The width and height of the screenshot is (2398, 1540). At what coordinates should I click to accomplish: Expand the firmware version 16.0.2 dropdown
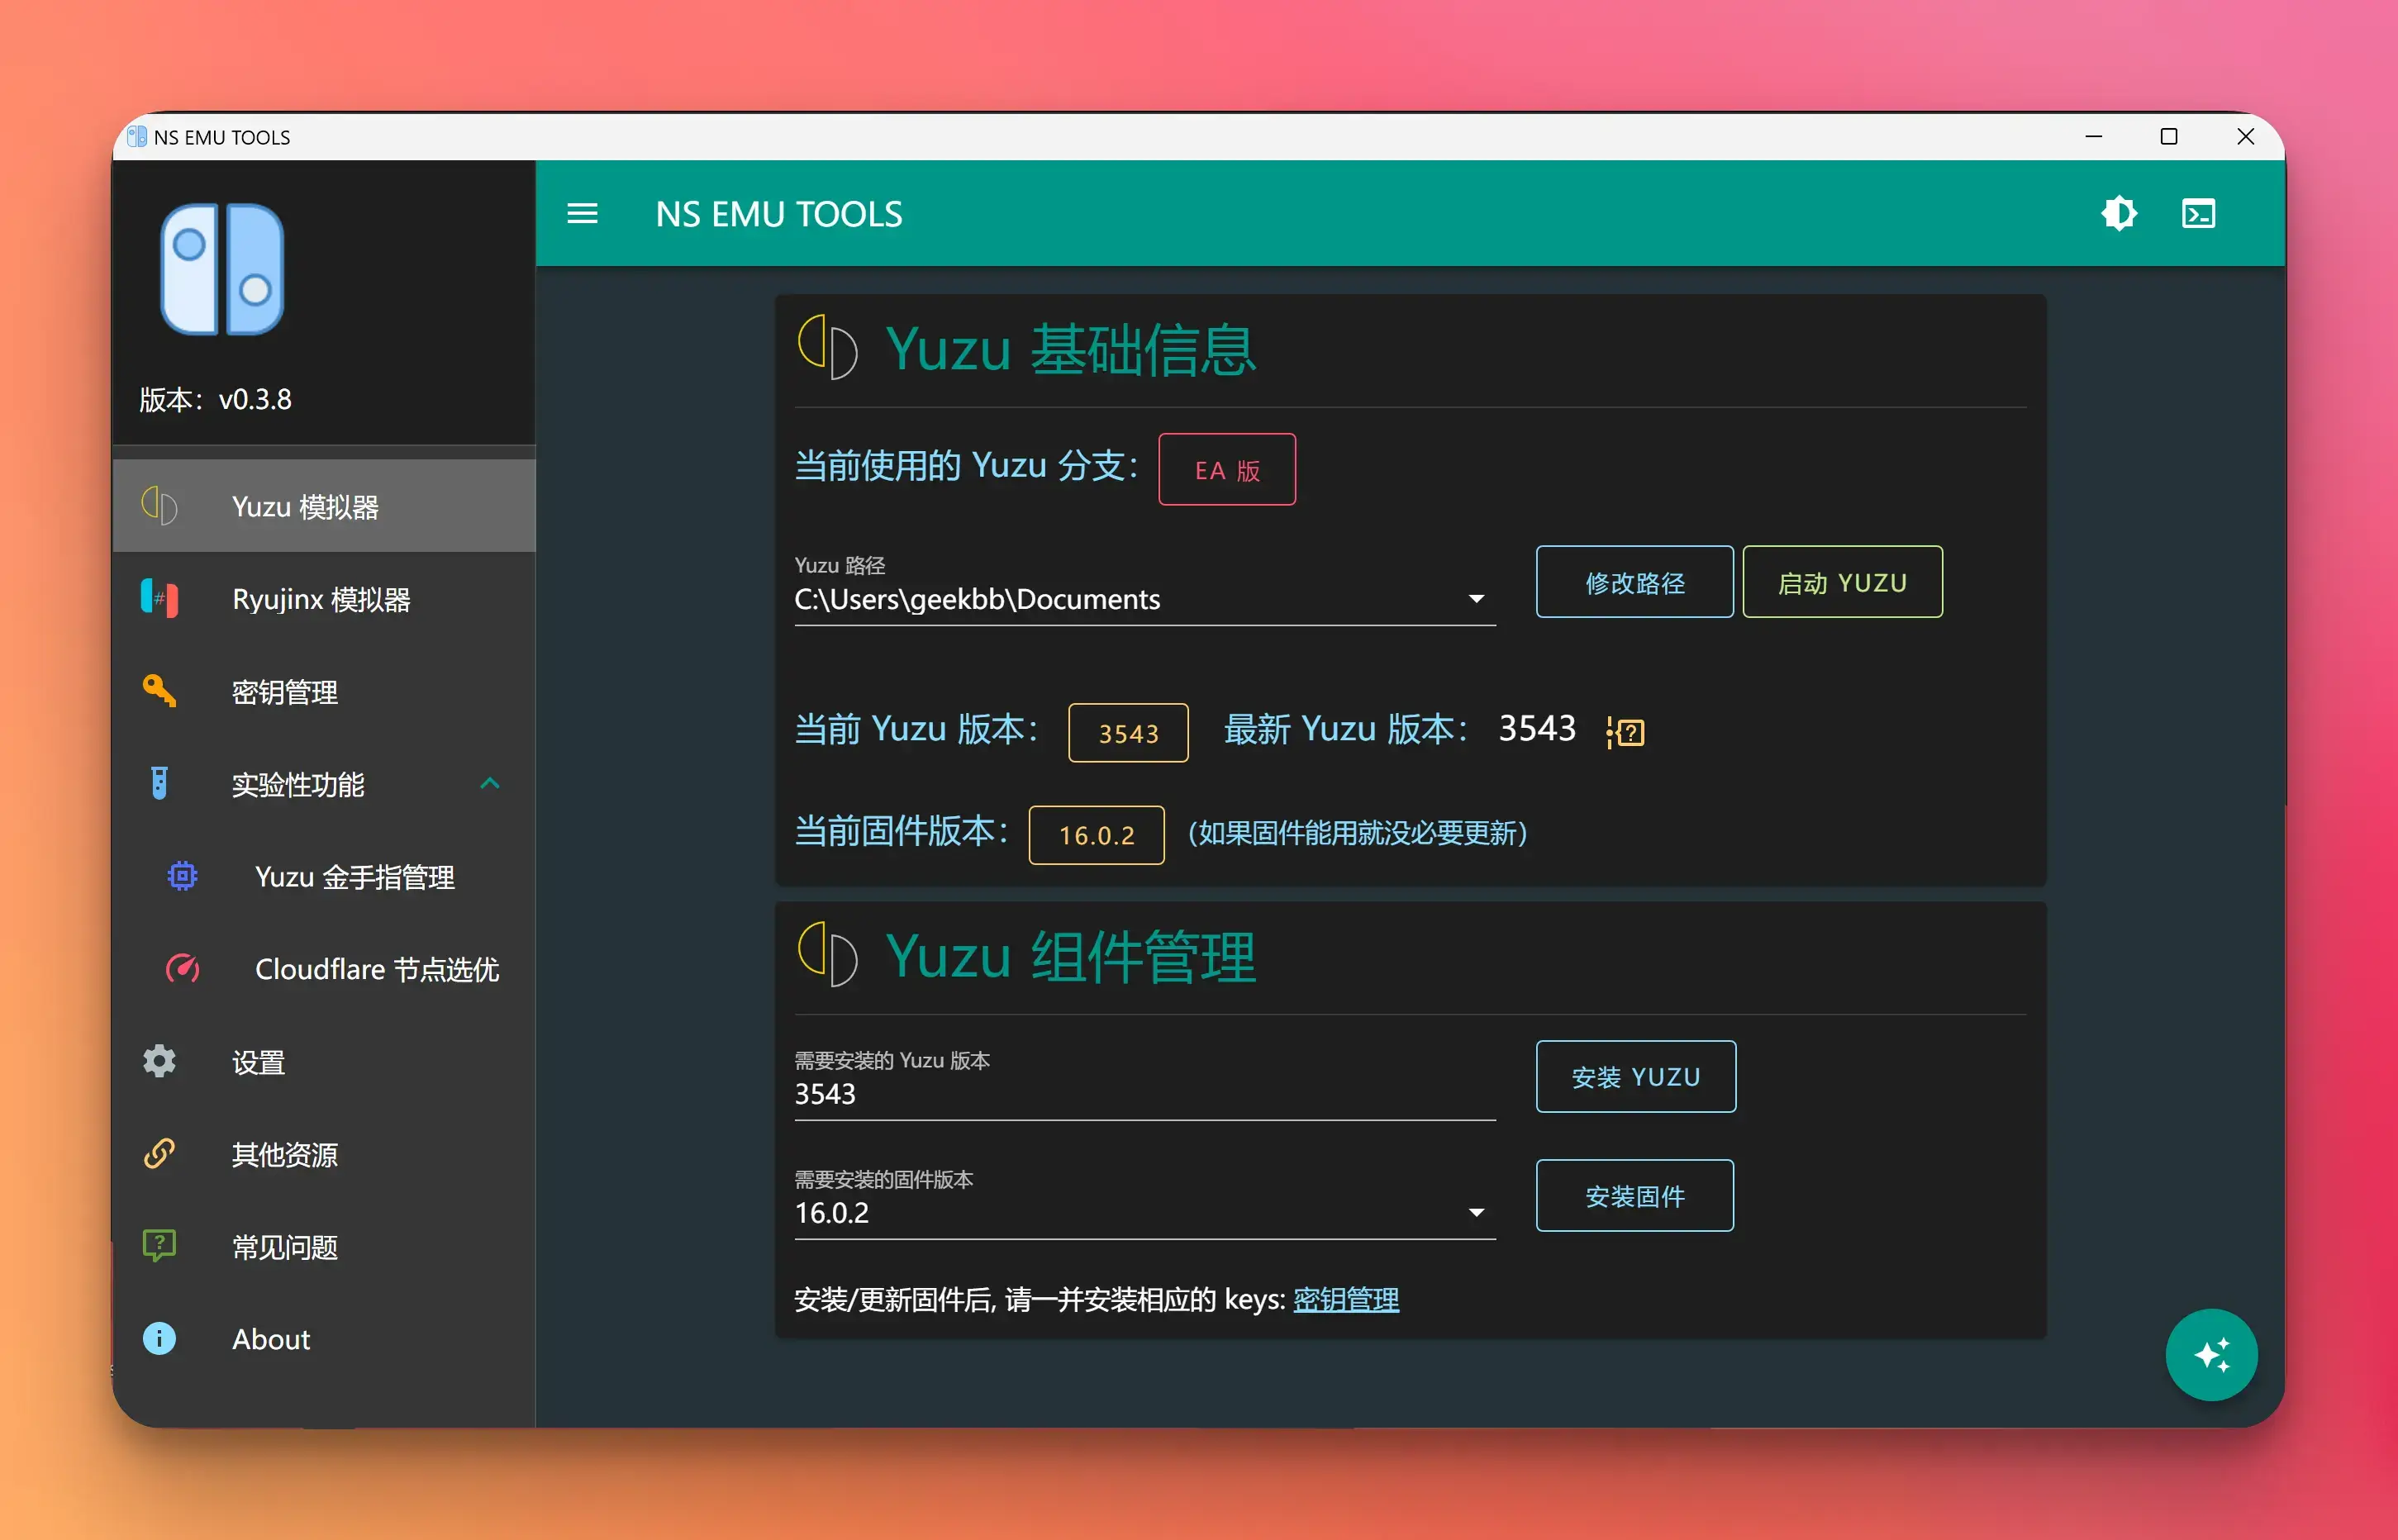pyautogui.click(x=1475, y=1212)
